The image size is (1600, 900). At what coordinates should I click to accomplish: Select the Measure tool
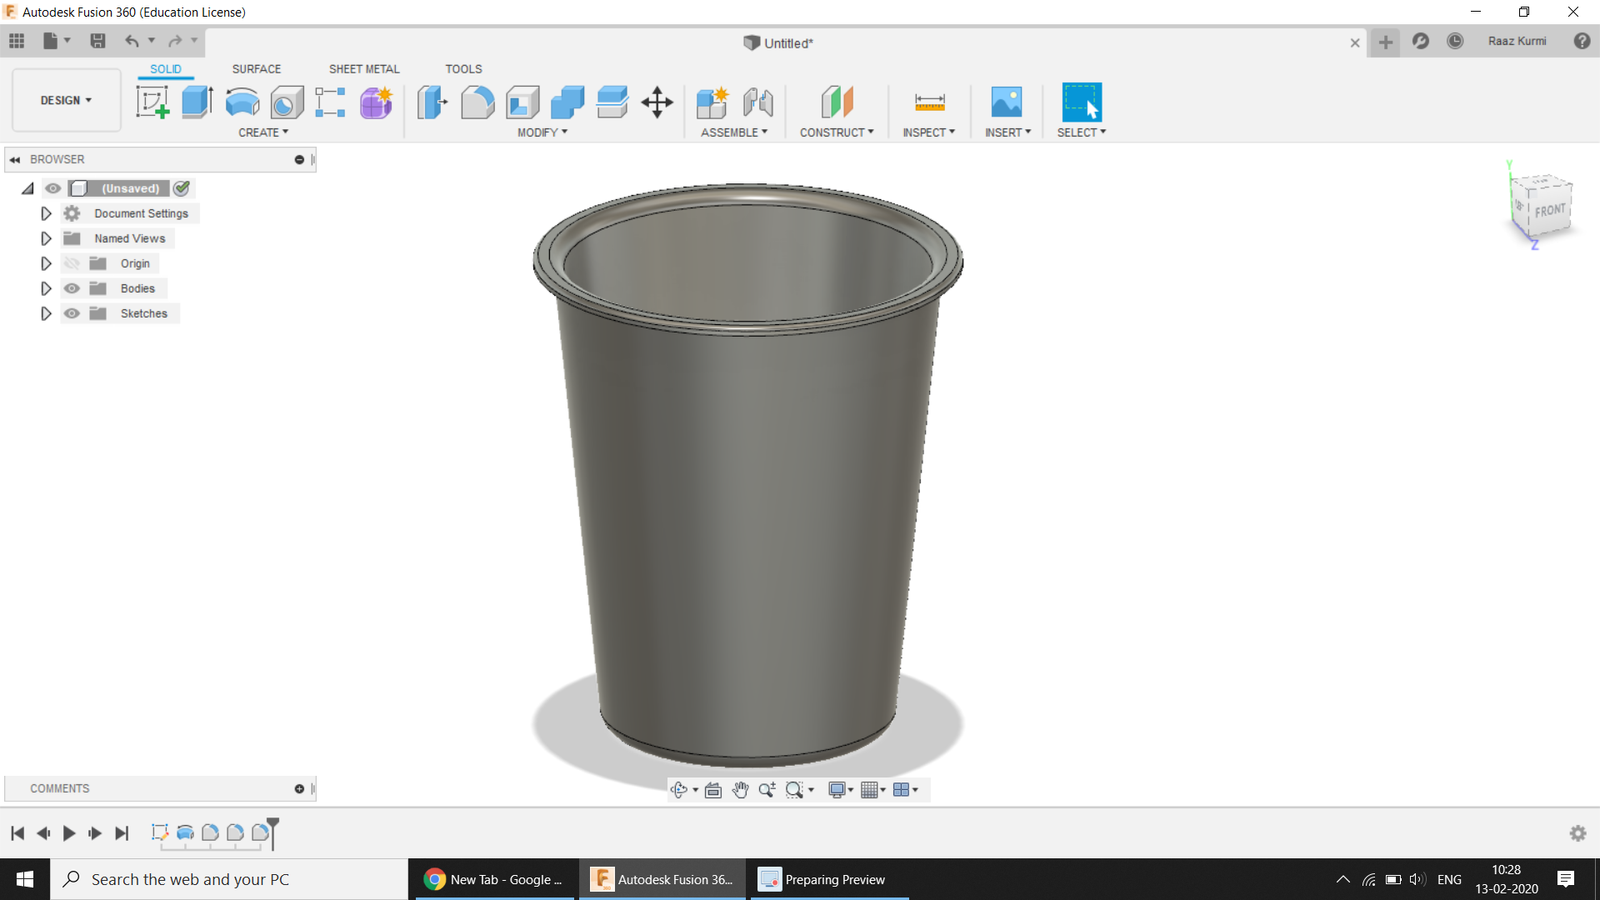tap(929, 102)
